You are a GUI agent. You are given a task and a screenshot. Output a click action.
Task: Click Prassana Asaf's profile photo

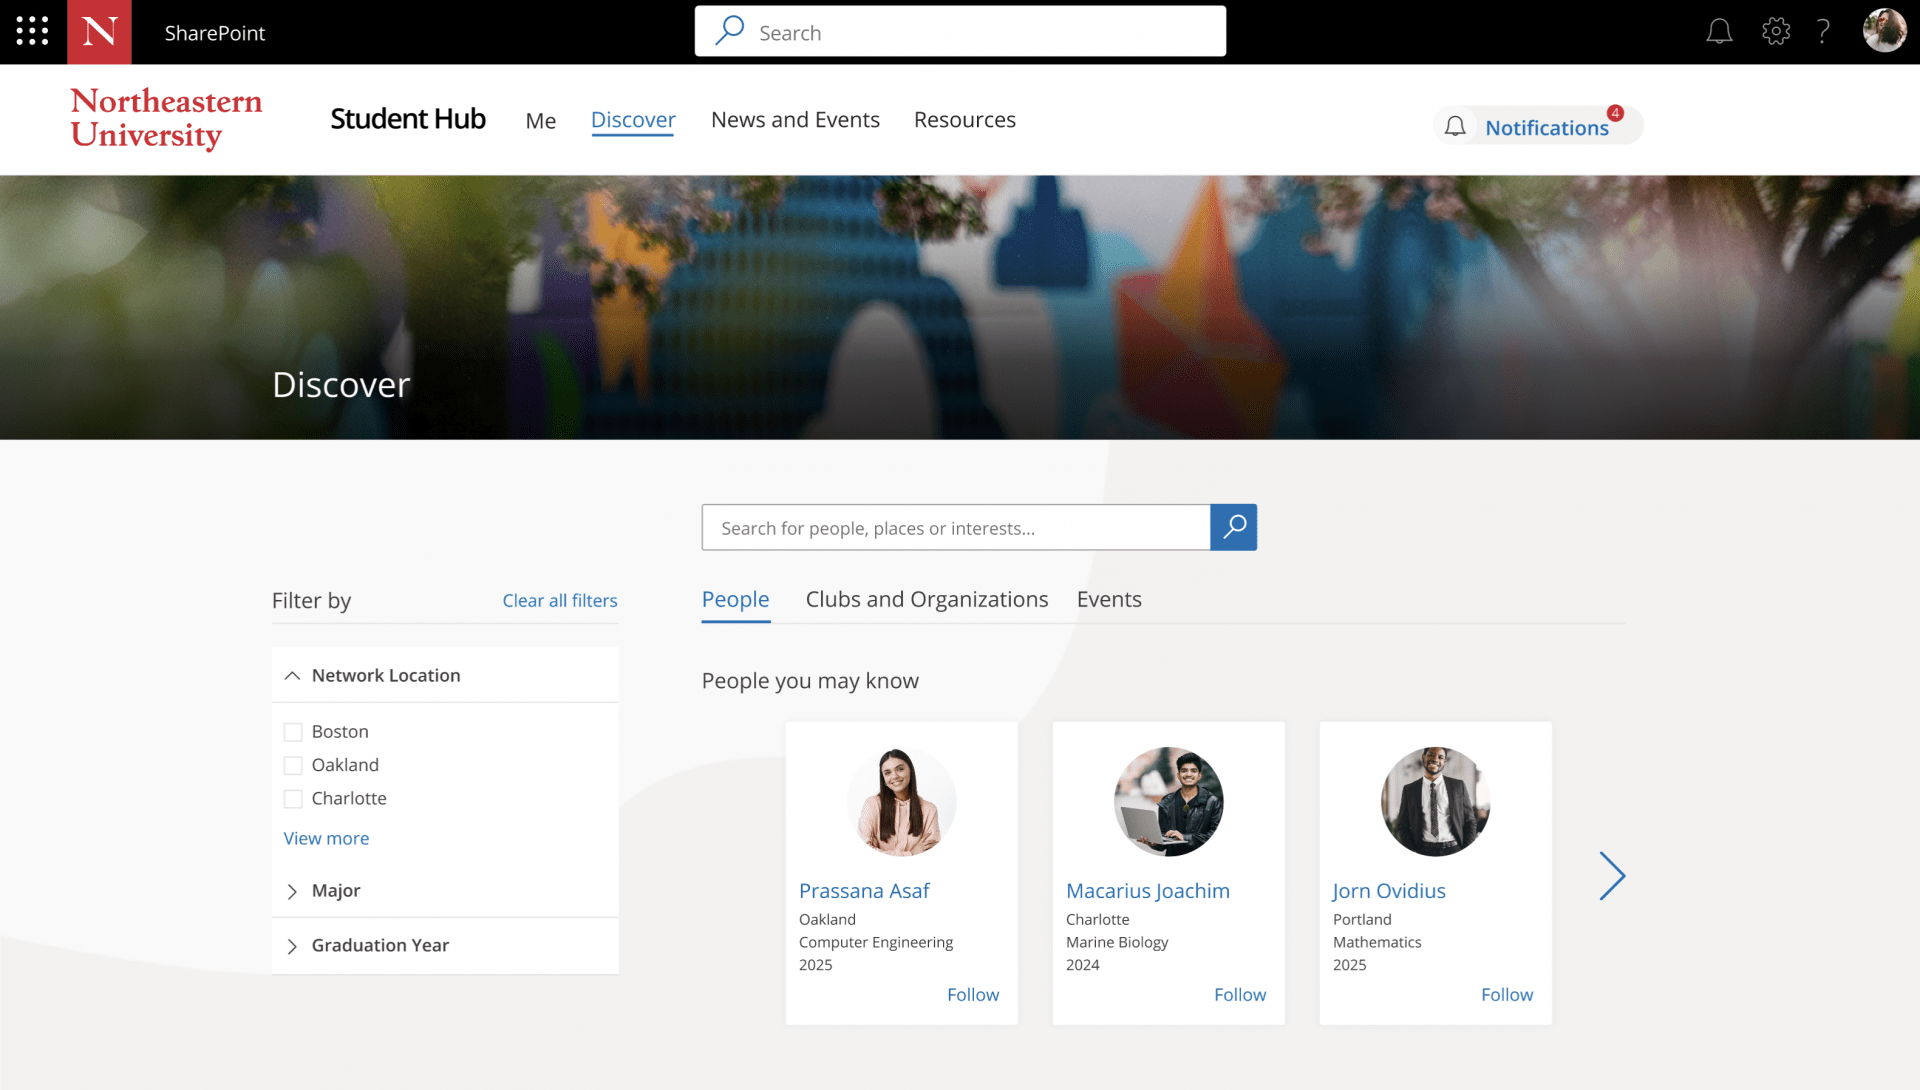tap(901, 801)
